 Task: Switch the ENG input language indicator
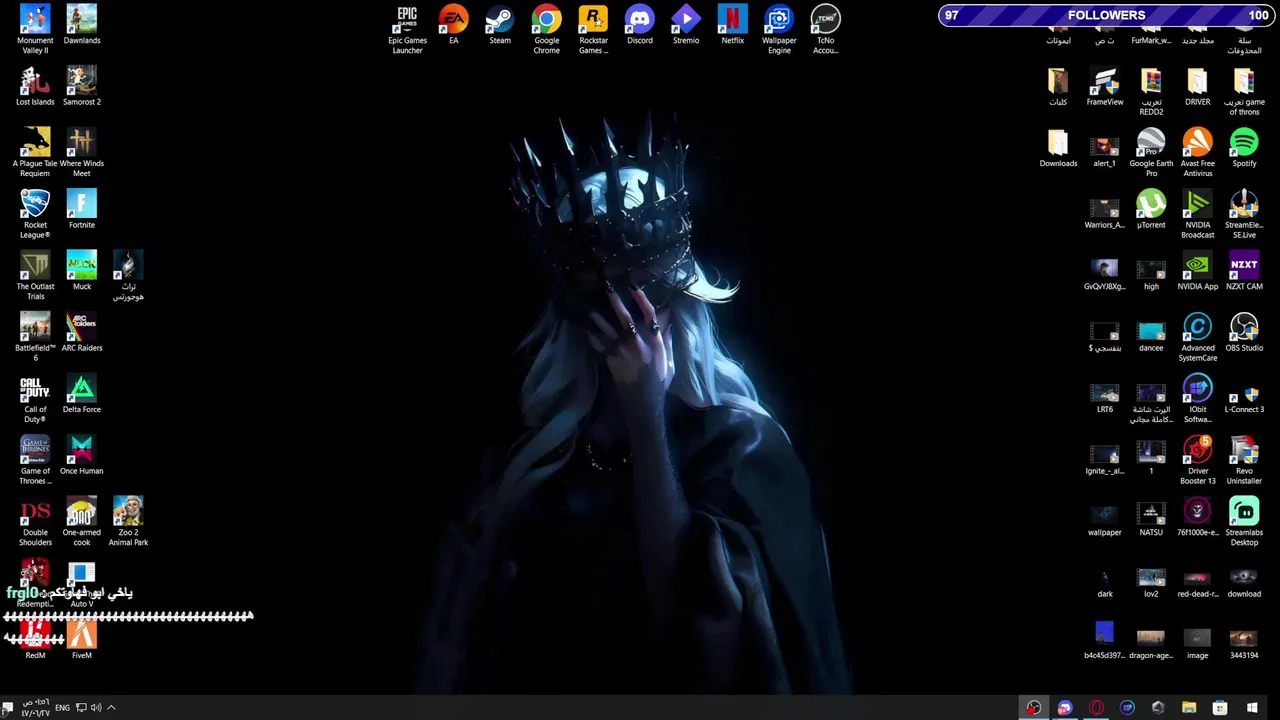pos(62,707)
